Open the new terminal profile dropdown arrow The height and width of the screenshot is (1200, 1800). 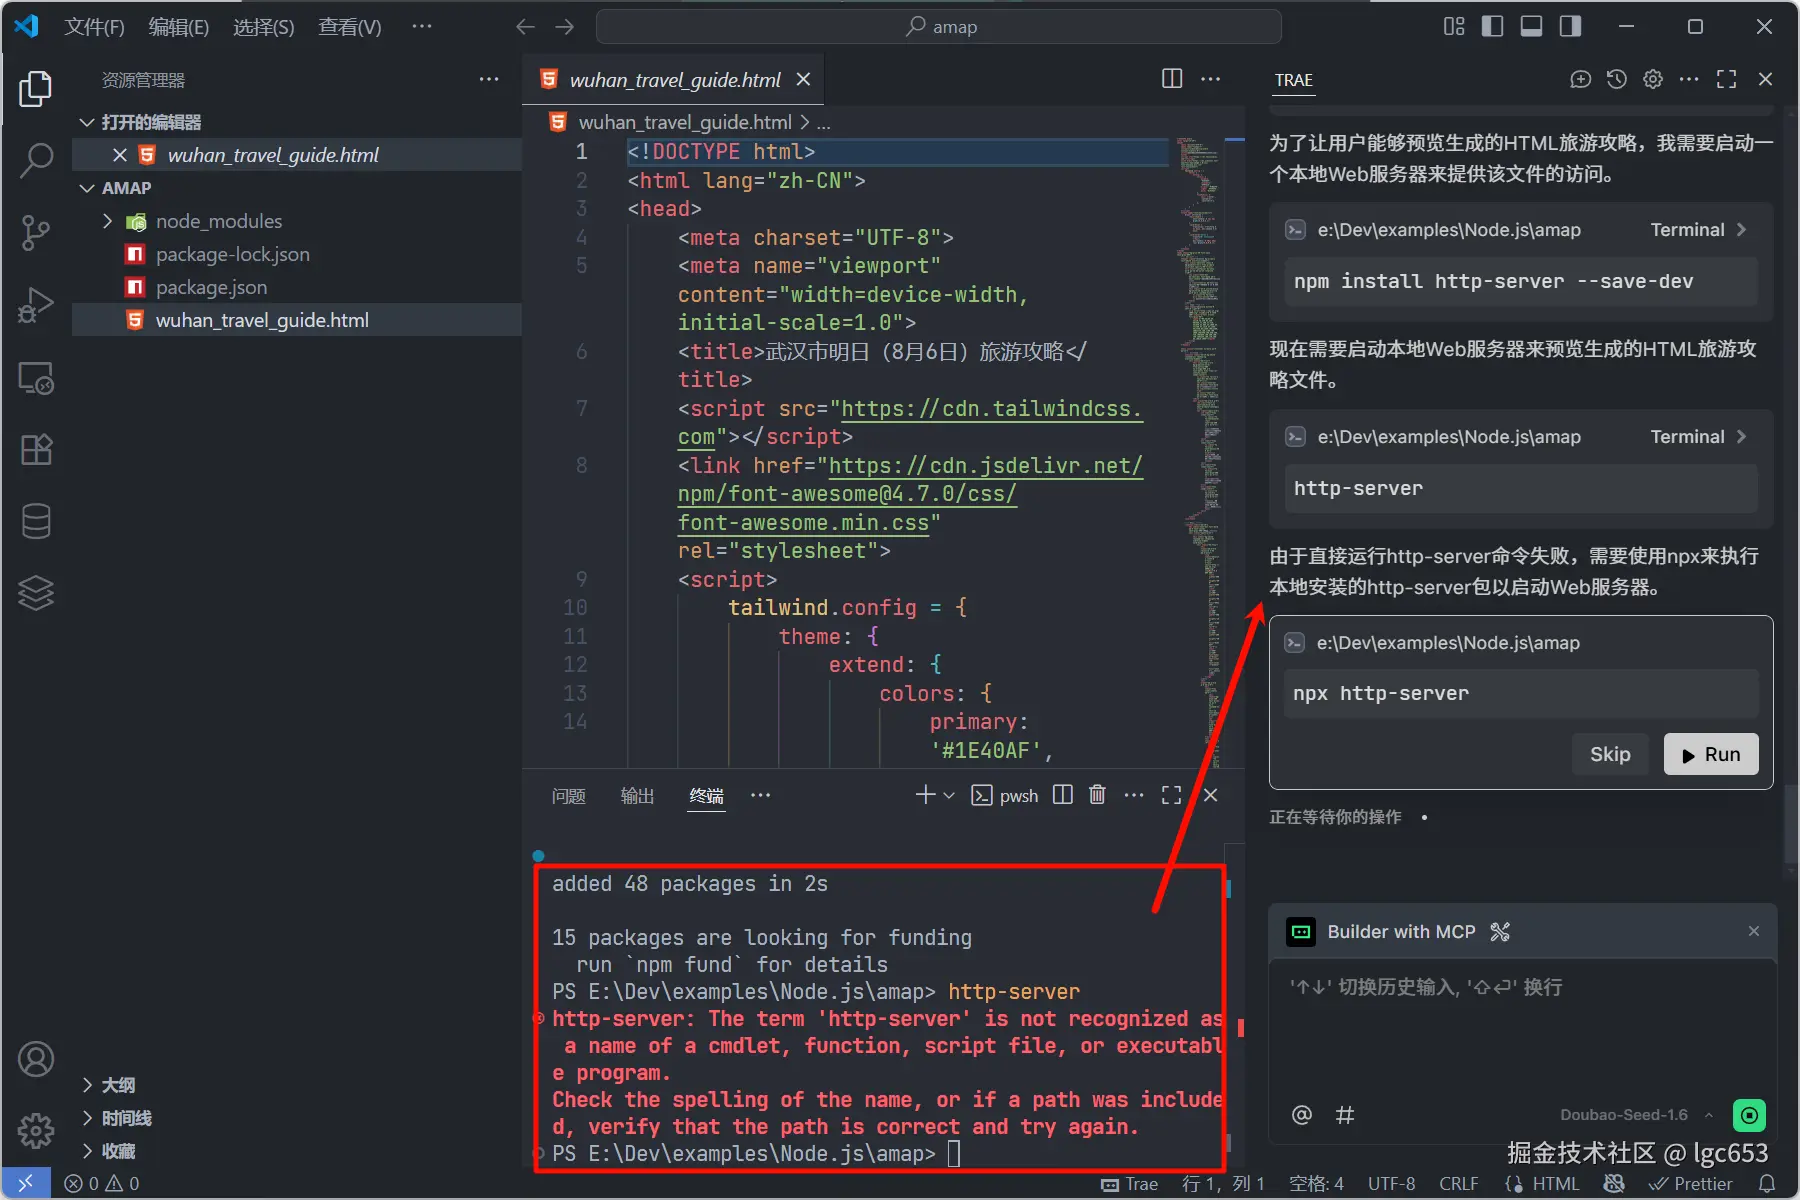coord(949,795)
